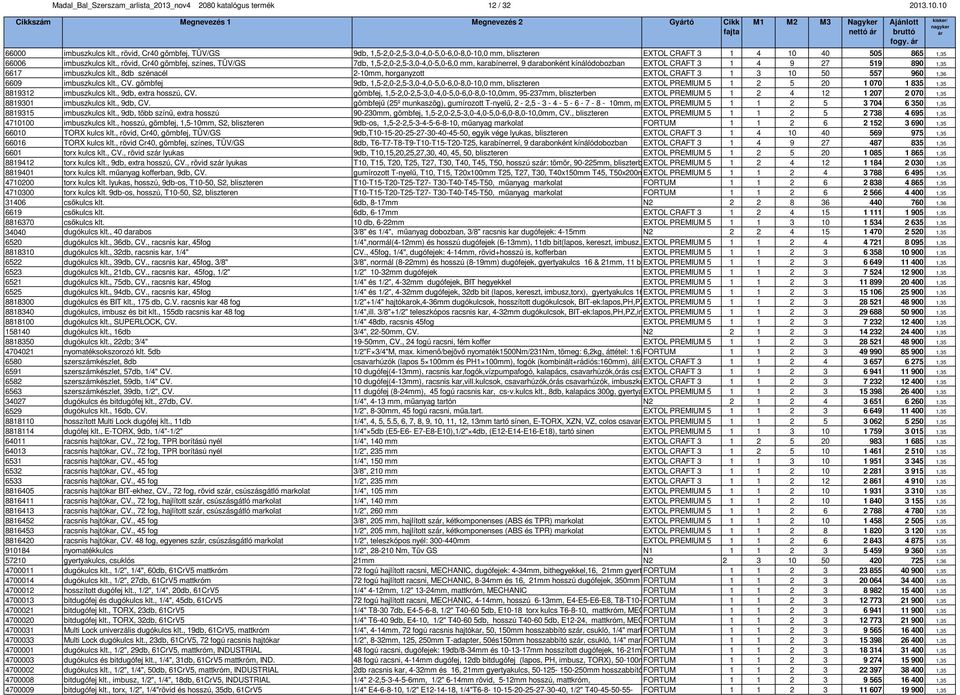Click the page indicator 12 / 32

499,6
